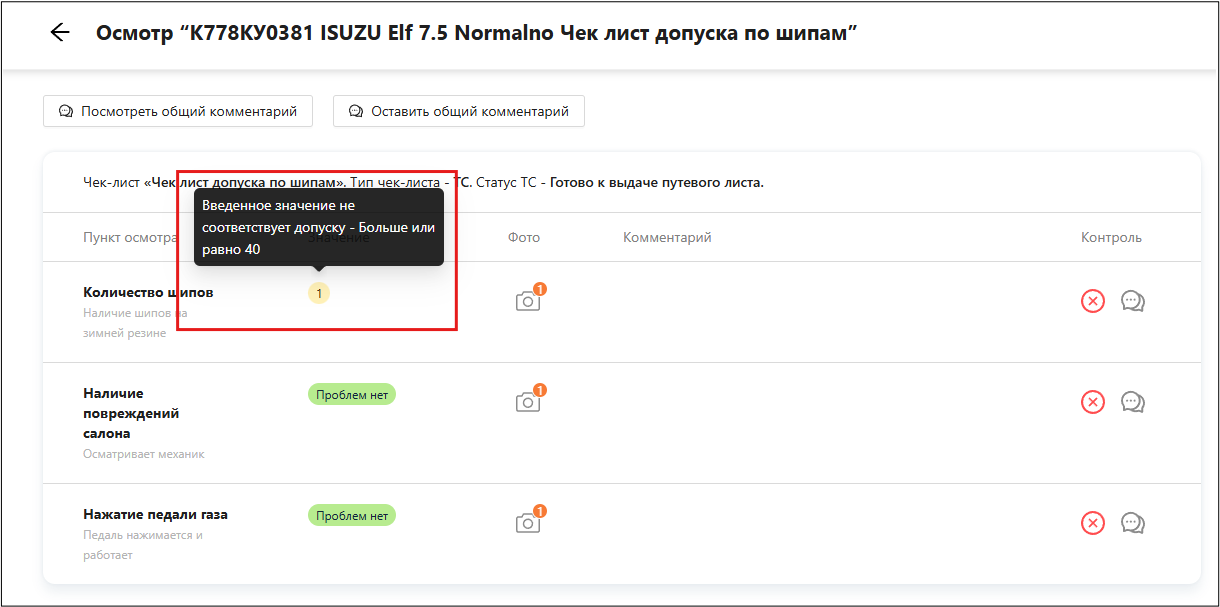1220x607 pixels.
Task: Go back using the left arrow
Action: pyautogui.click(x=60, y=33)
